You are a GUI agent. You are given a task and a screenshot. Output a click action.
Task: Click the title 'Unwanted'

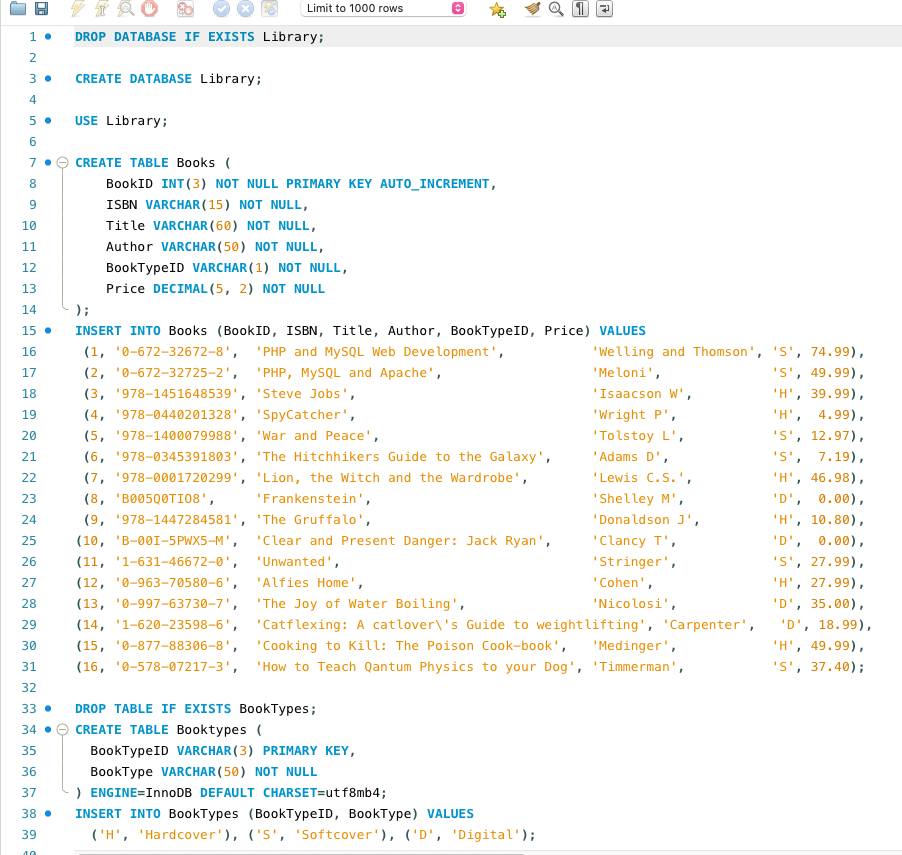point(294,562)
